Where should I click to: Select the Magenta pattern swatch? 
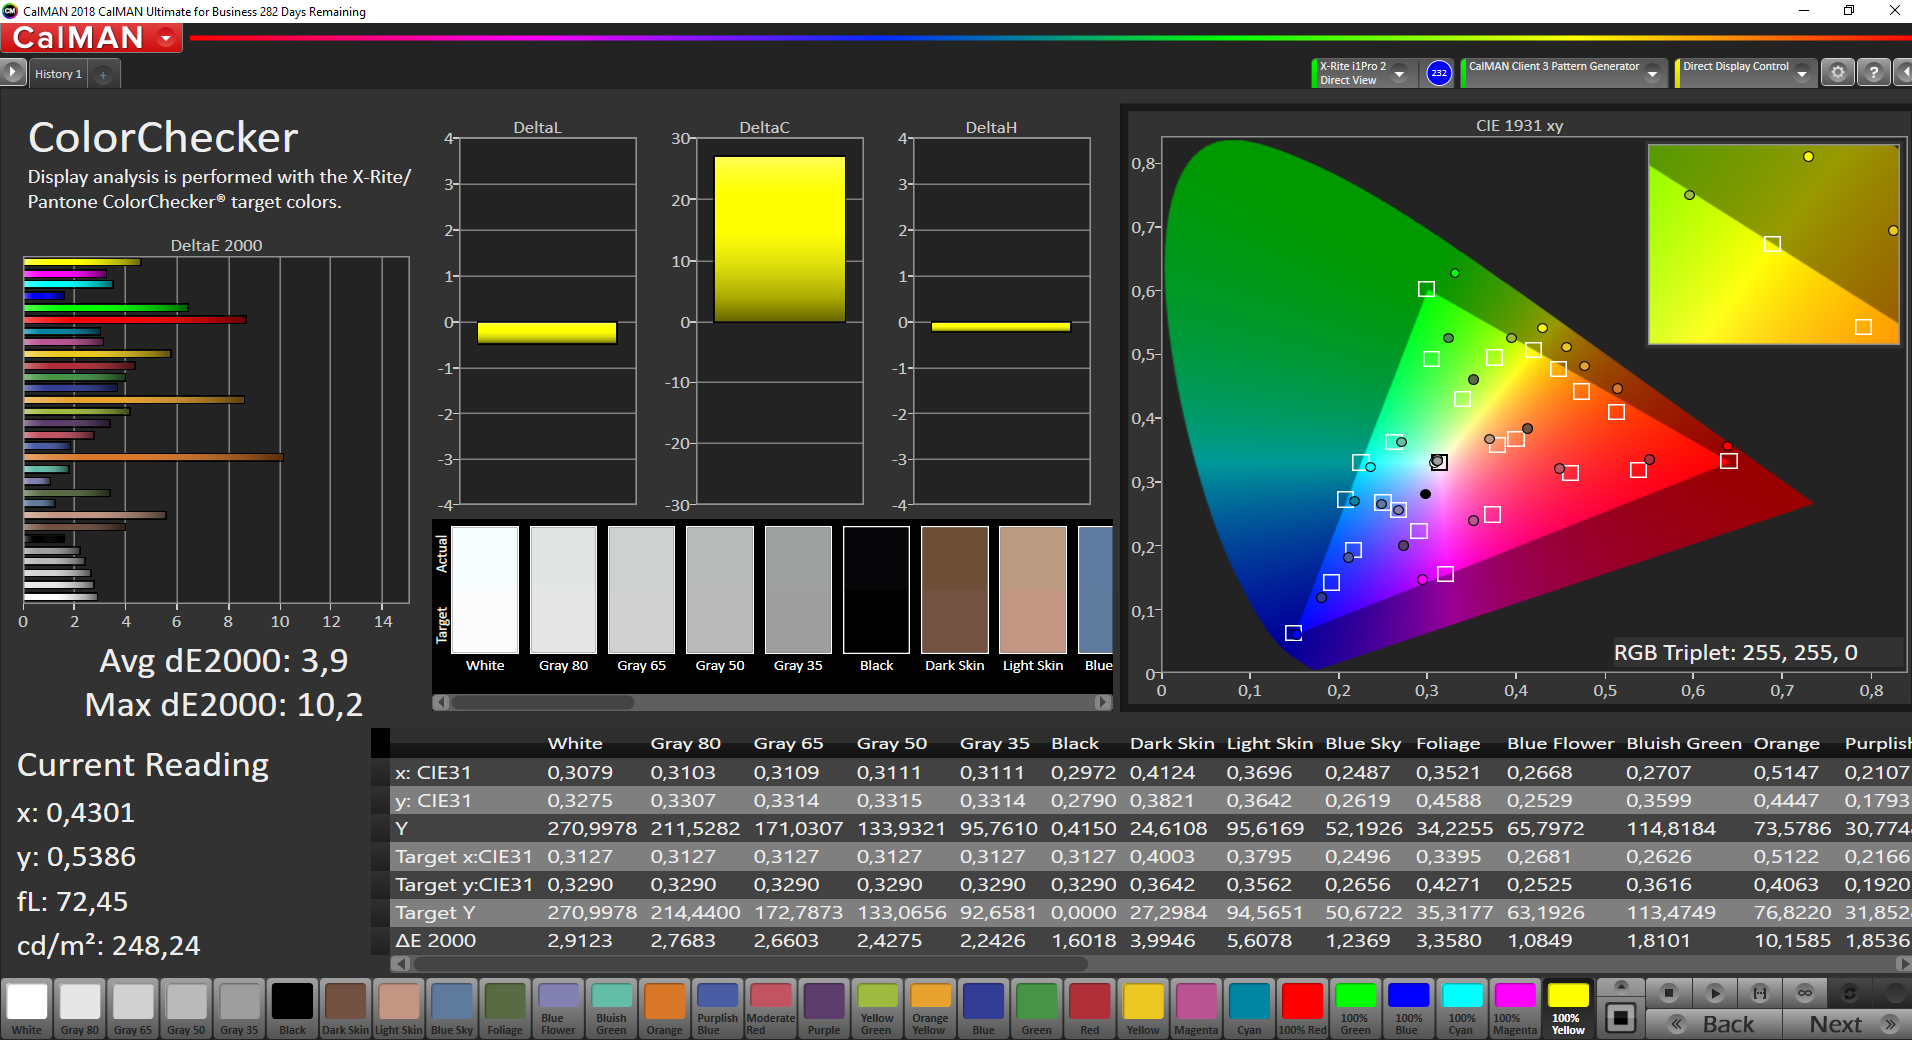[x=1196, y=1008]
